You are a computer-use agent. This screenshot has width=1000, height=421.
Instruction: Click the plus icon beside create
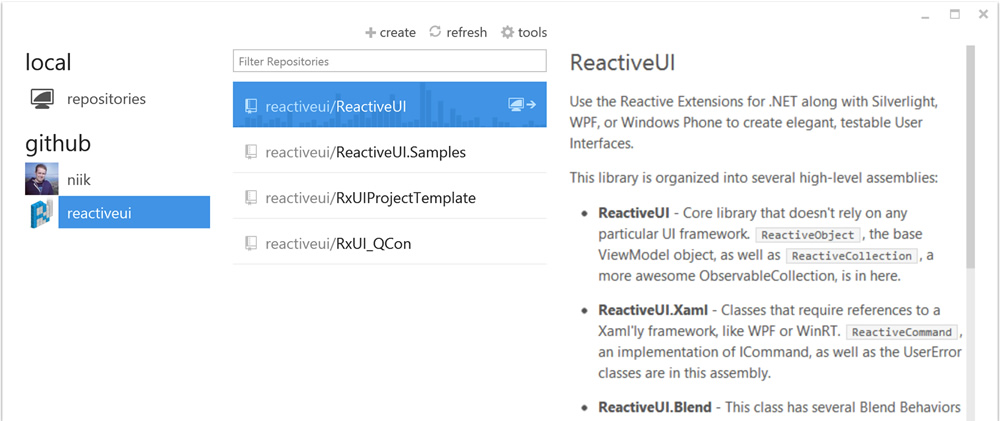pos(370,33)
